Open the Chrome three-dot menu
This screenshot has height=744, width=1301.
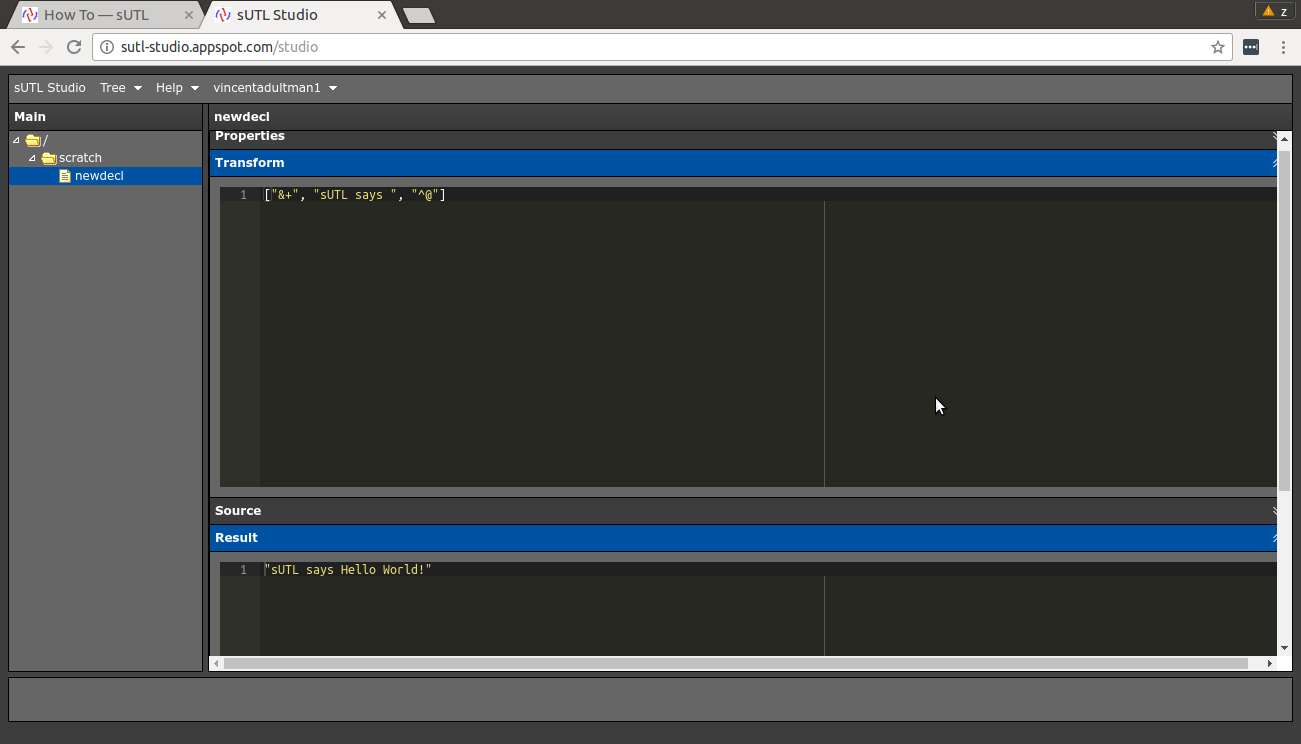pyautogui.click(x=1283, y=47)
